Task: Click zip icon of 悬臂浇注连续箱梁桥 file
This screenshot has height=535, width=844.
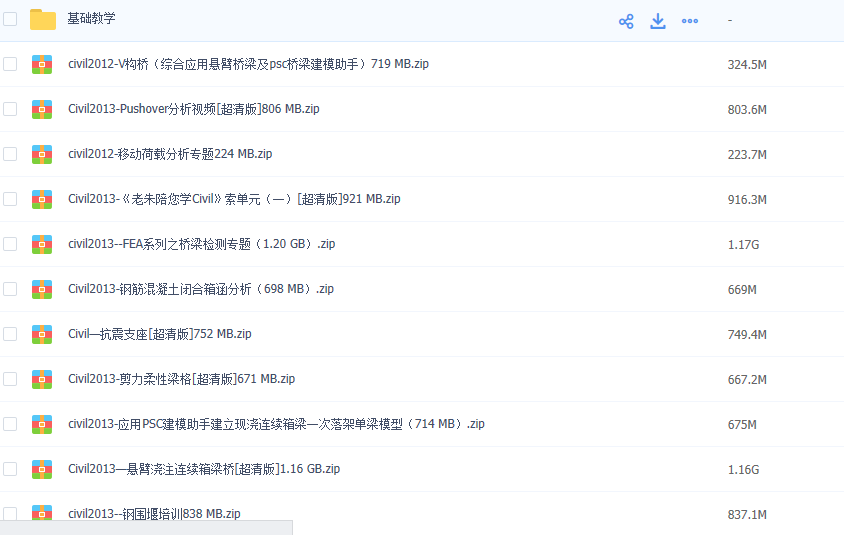Action: tap(42, 469)
